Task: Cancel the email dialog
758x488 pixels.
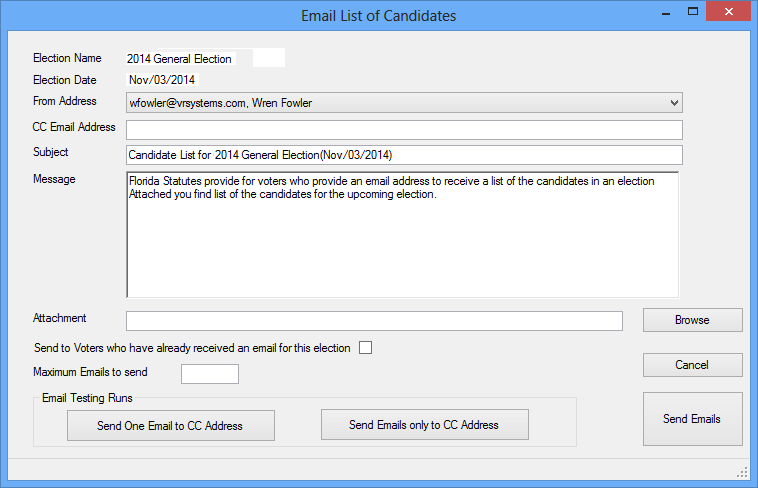Action: coord(692,365)
